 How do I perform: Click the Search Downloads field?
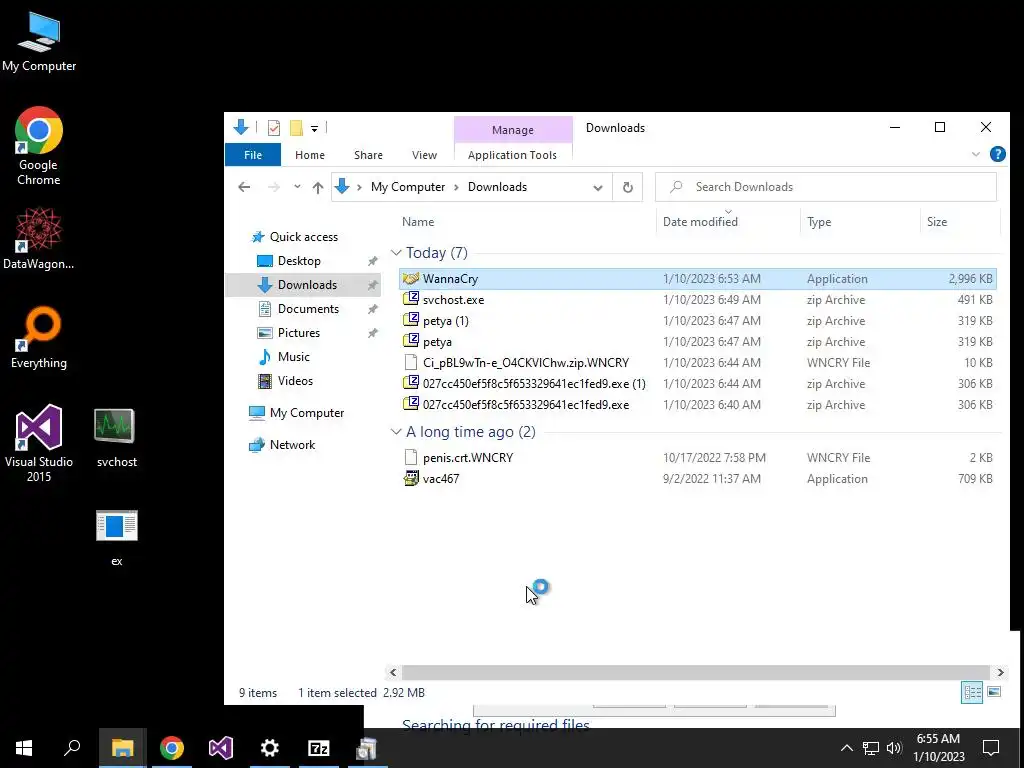click(x=826, y=187)
